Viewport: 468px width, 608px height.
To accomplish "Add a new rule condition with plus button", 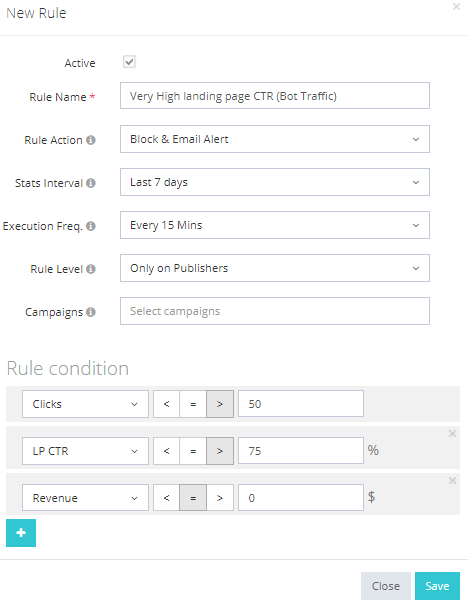I will coord(21,533).
